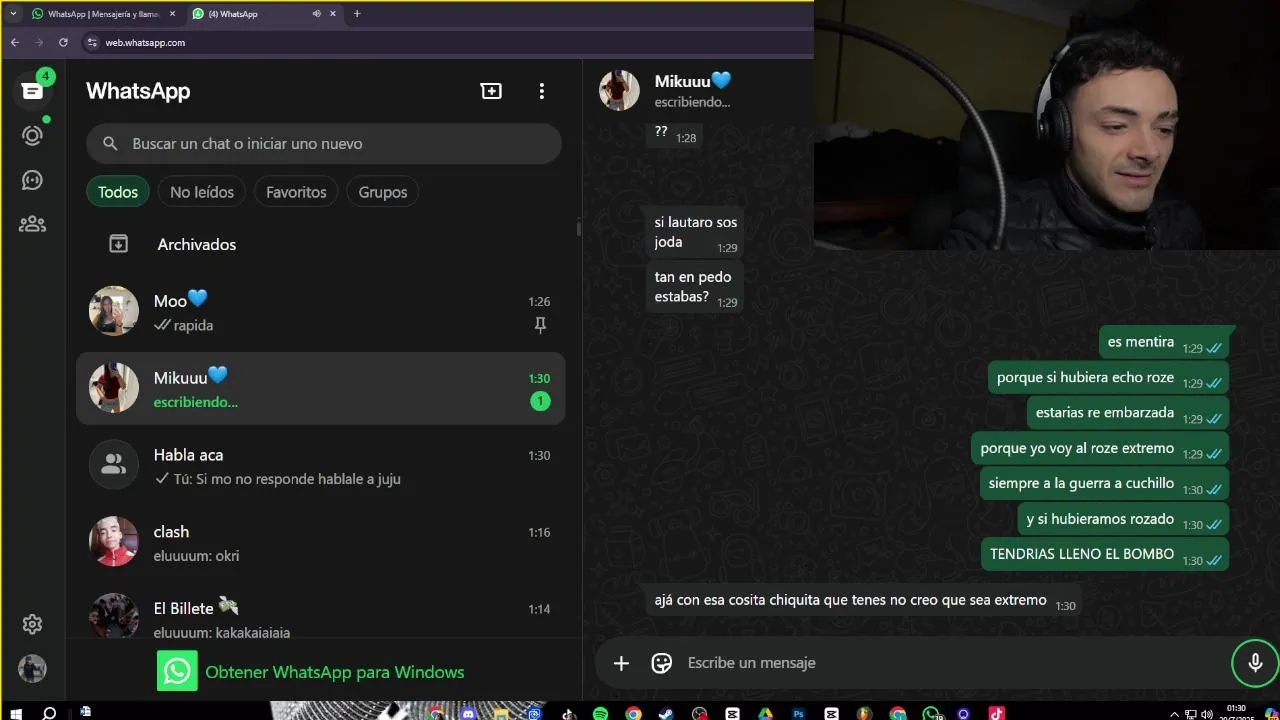Open the Mikuuu chat in the list
Screen dimensions: 1280x720
point(320,388)
